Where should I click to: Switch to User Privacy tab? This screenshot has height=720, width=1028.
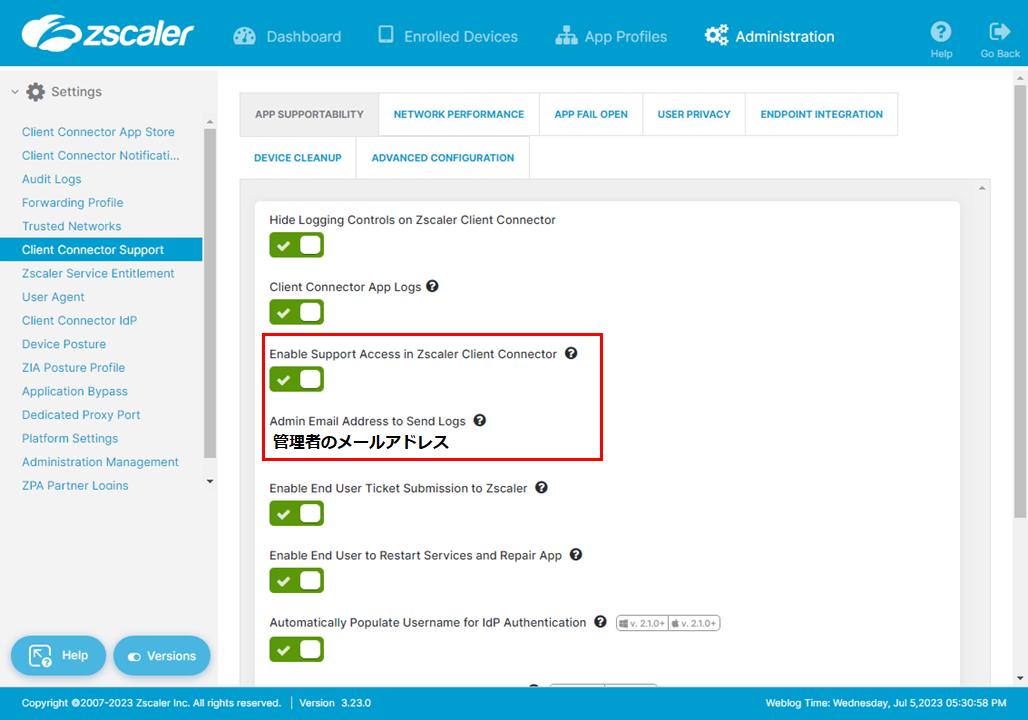[694, 114]
